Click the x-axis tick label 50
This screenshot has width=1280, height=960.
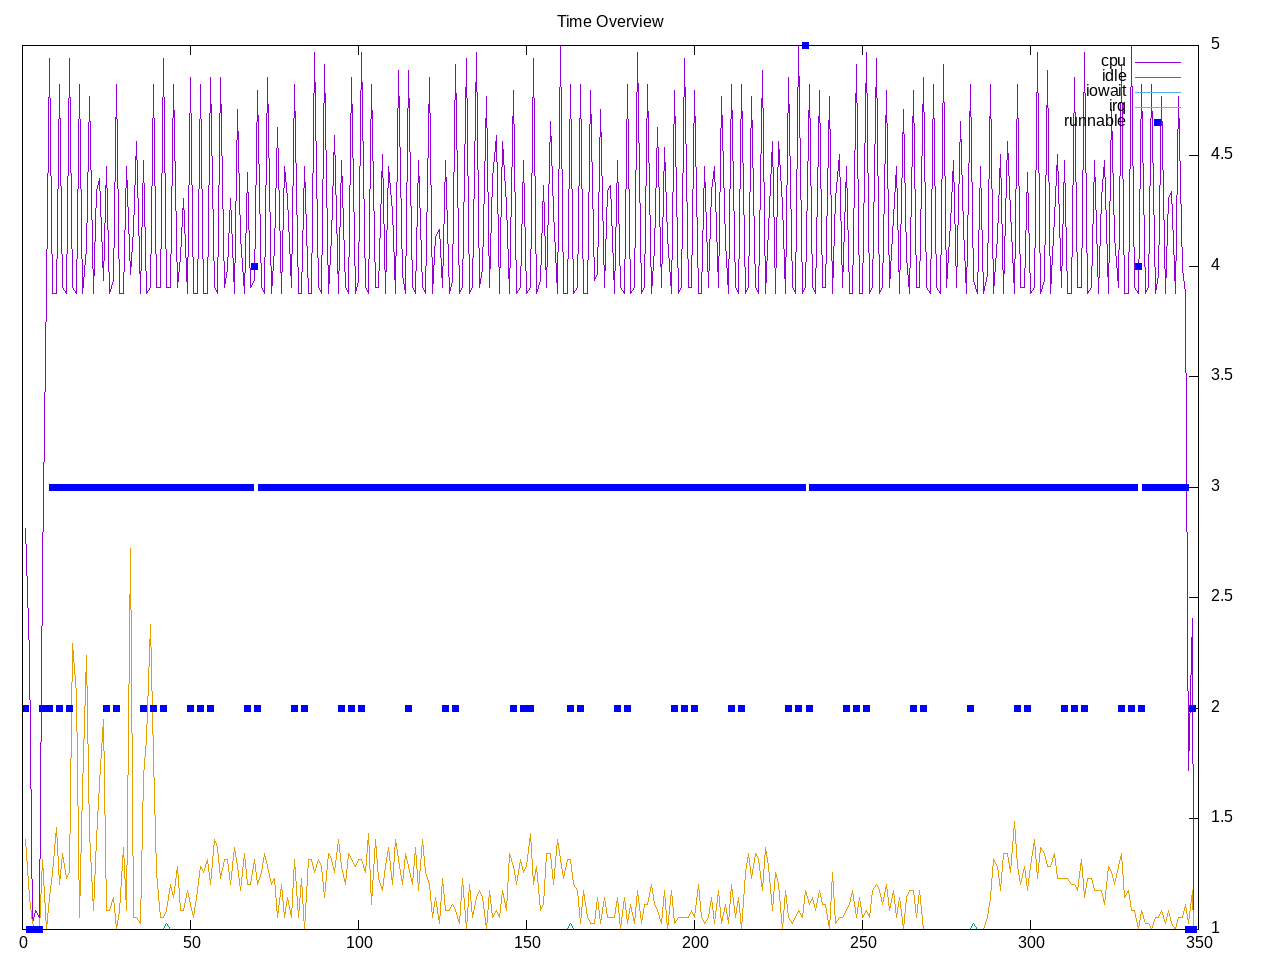click(192, 942)
